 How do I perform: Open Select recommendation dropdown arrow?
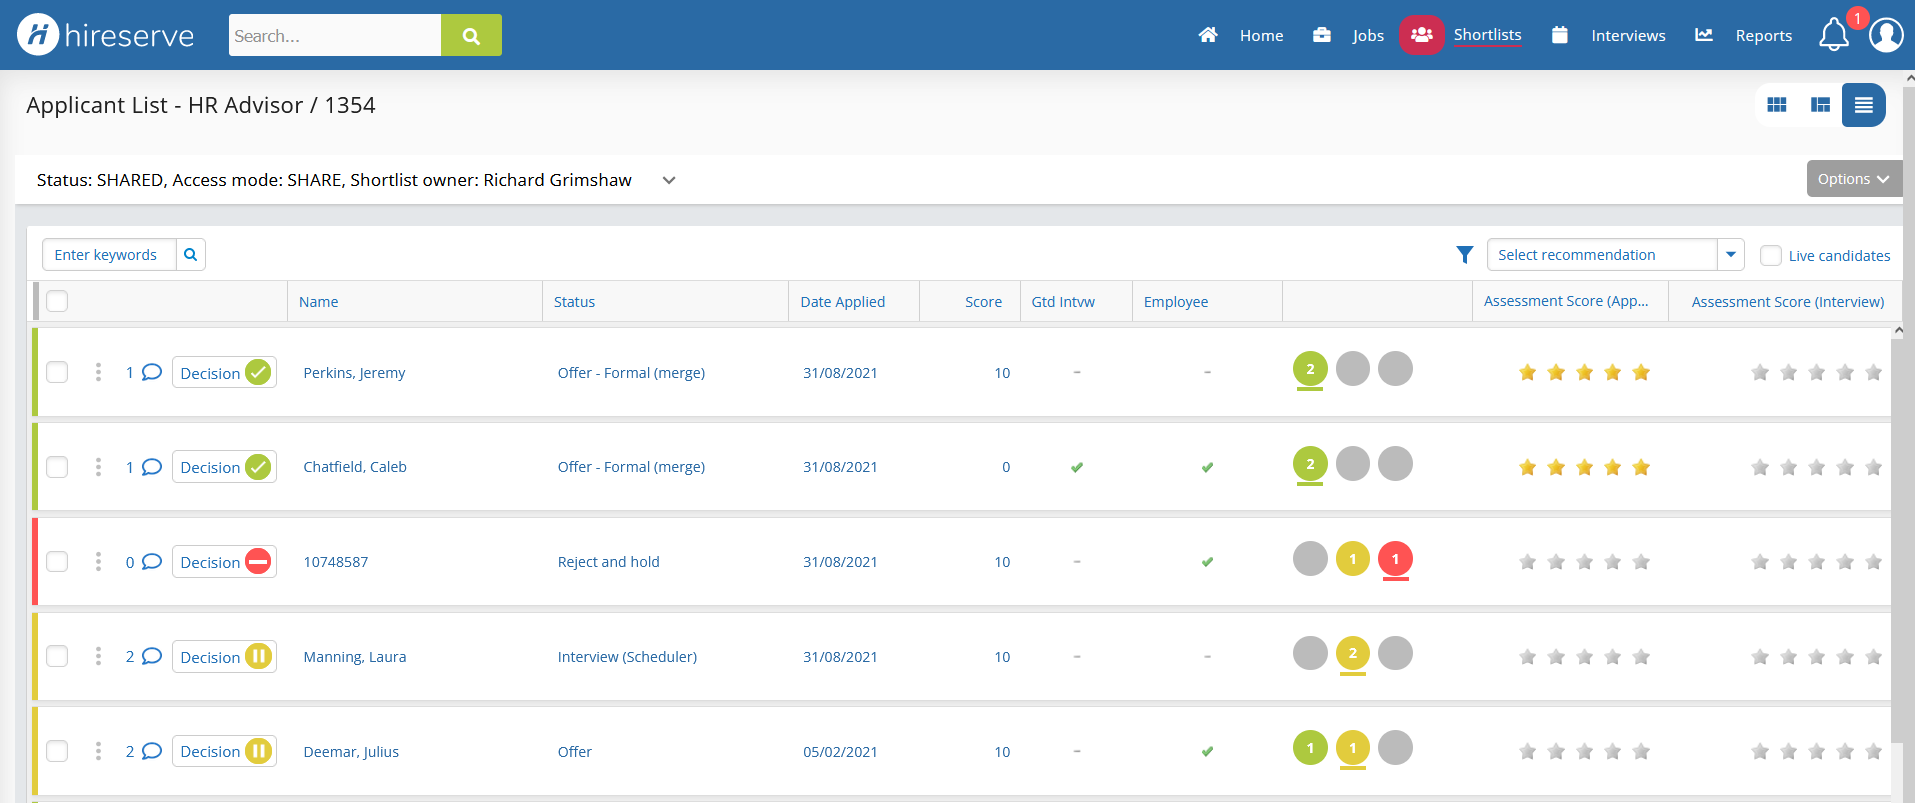pos(1731,255)
